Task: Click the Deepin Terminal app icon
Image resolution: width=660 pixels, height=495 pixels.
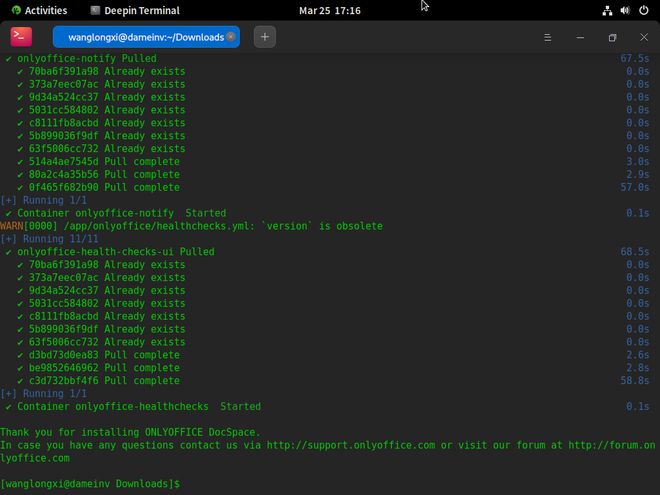Action: 21,37
